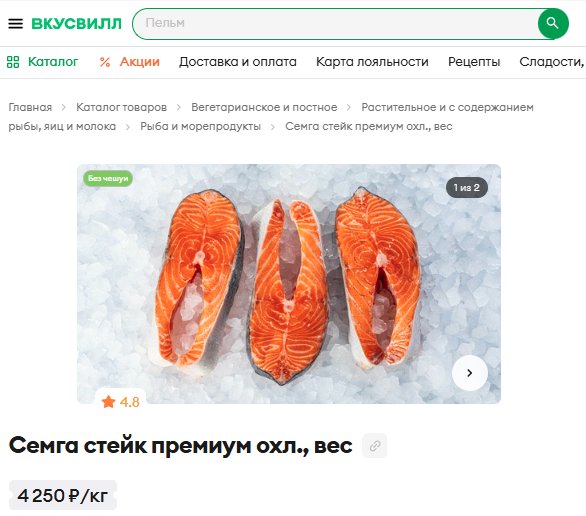The width and height of the screenshot is (586, 516).
Task: Open the hamburger menu icon
Action: [x=15, y=24]
